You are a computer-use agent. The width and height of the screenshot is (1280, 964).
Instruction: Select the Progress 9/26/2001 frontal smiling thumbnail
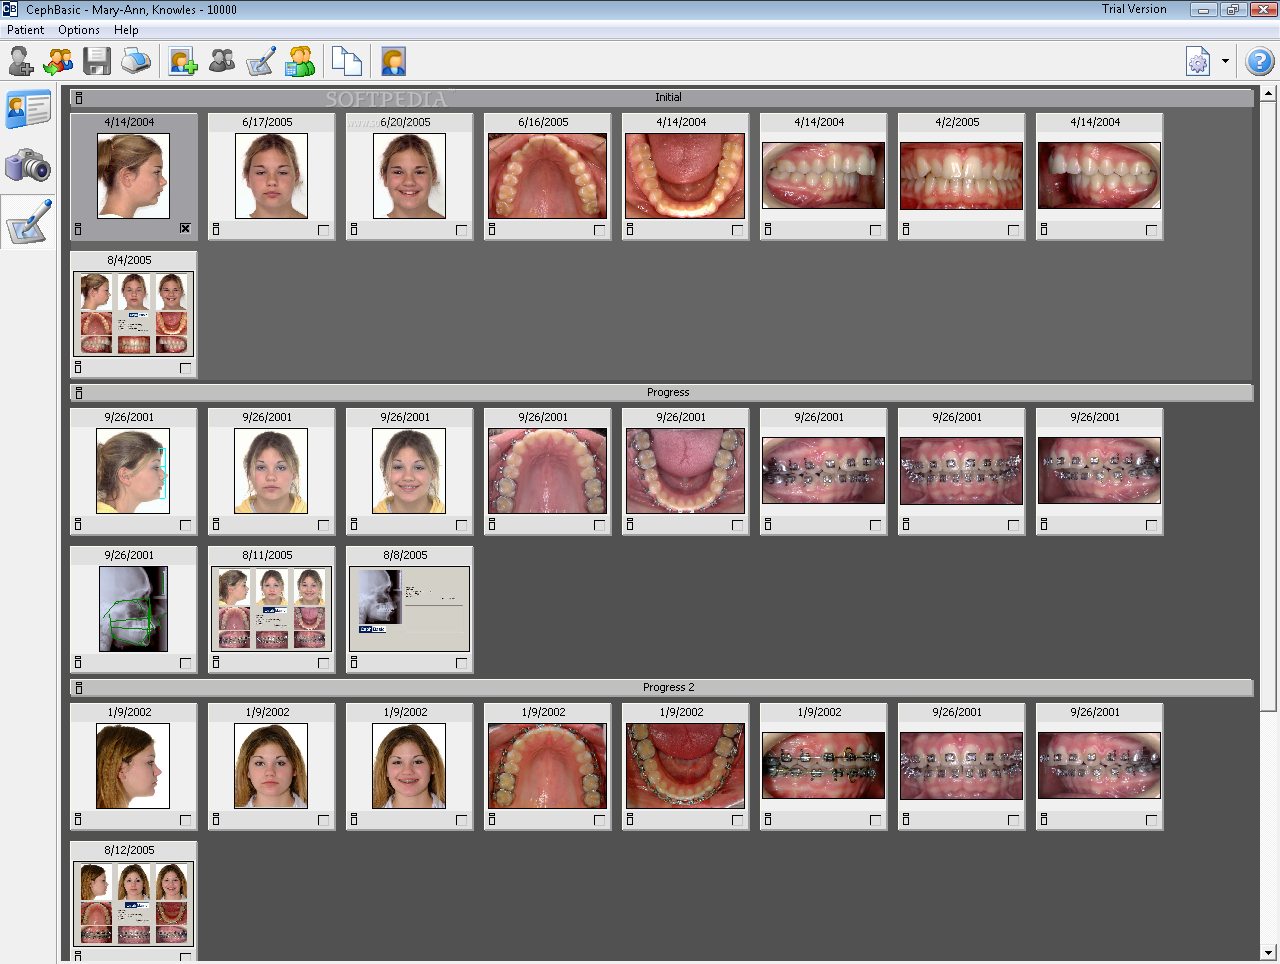click(409, 471)
